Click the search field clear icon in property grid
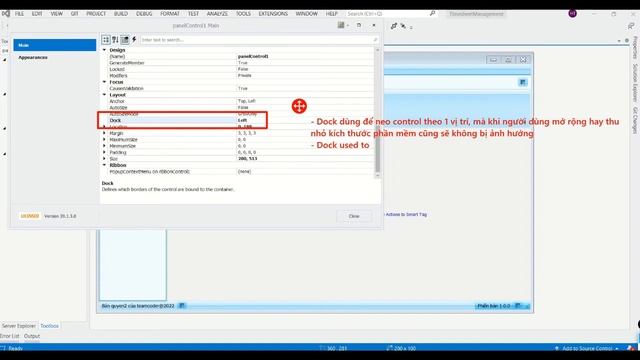The image size is (640, 360). tap(375, 40)
